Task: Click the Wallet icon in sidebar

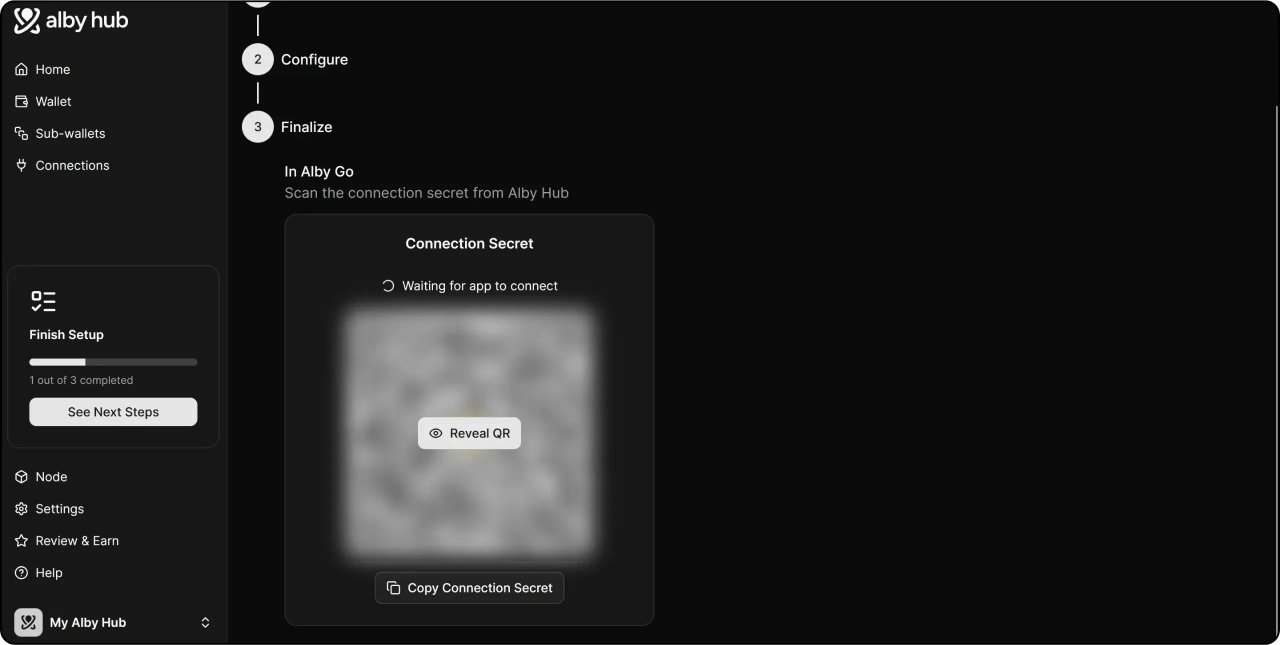Action: [x=22, y=102]
